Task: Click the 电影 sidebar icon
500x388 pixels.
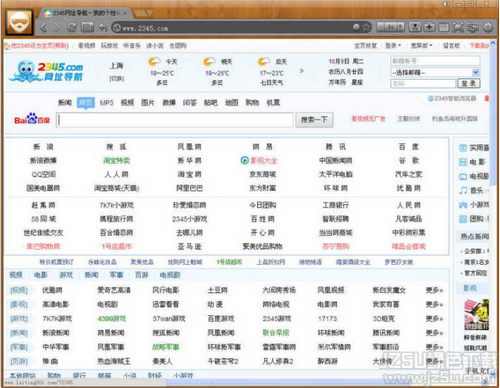Action: [463, 162]
